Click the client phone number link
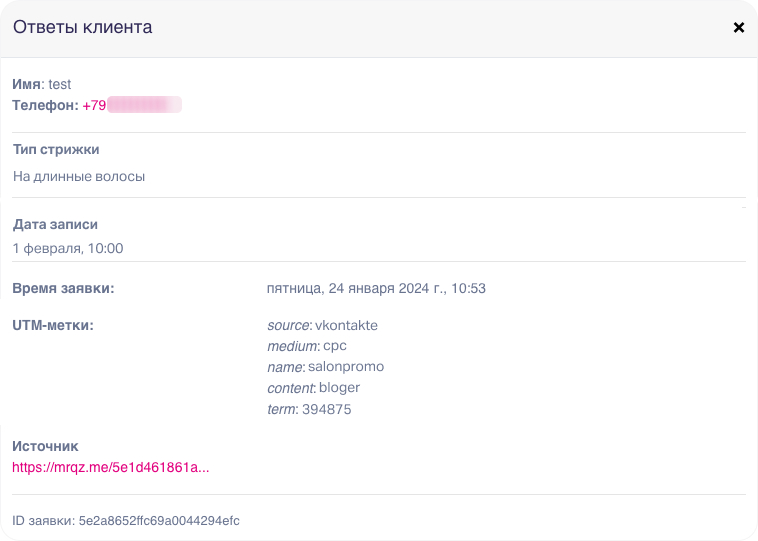The image size is (758, 541). coord(131,105)
